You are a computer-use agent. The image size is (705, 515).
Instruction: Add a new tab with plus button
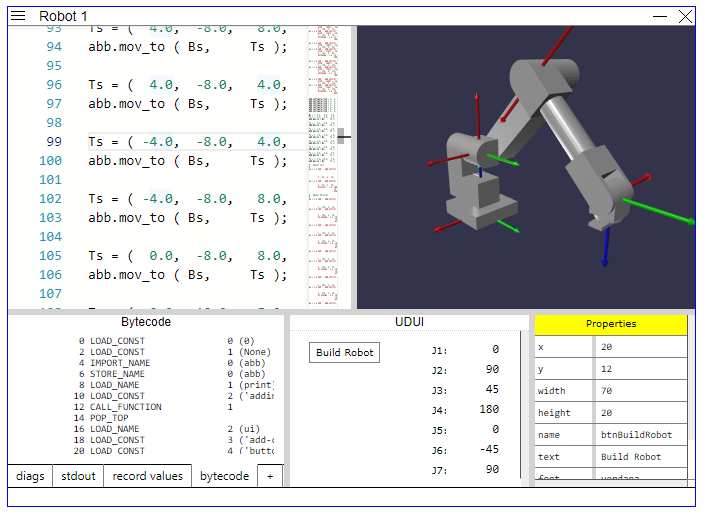click(270, 476)
